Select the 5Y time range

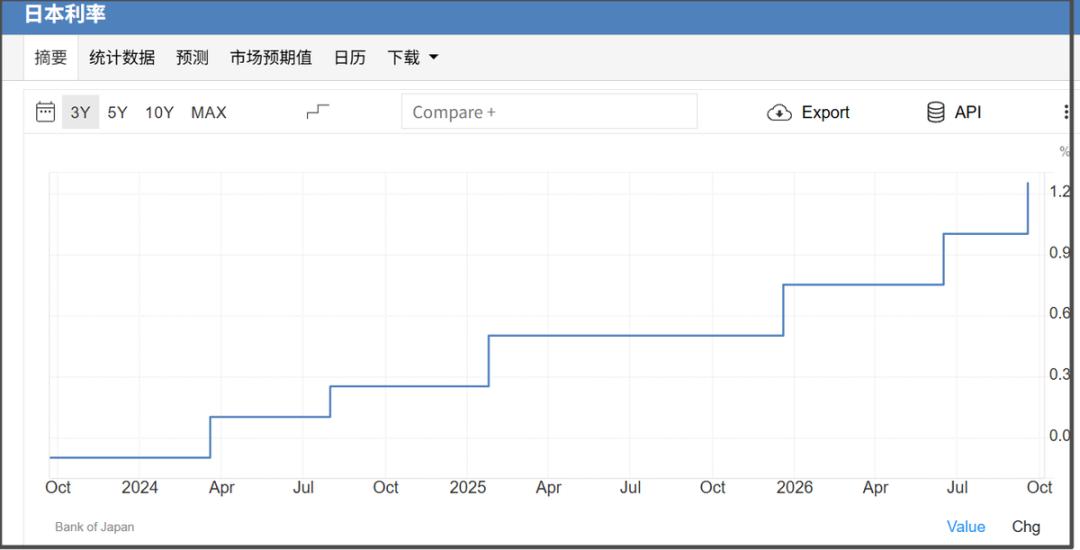coord(117,112)
